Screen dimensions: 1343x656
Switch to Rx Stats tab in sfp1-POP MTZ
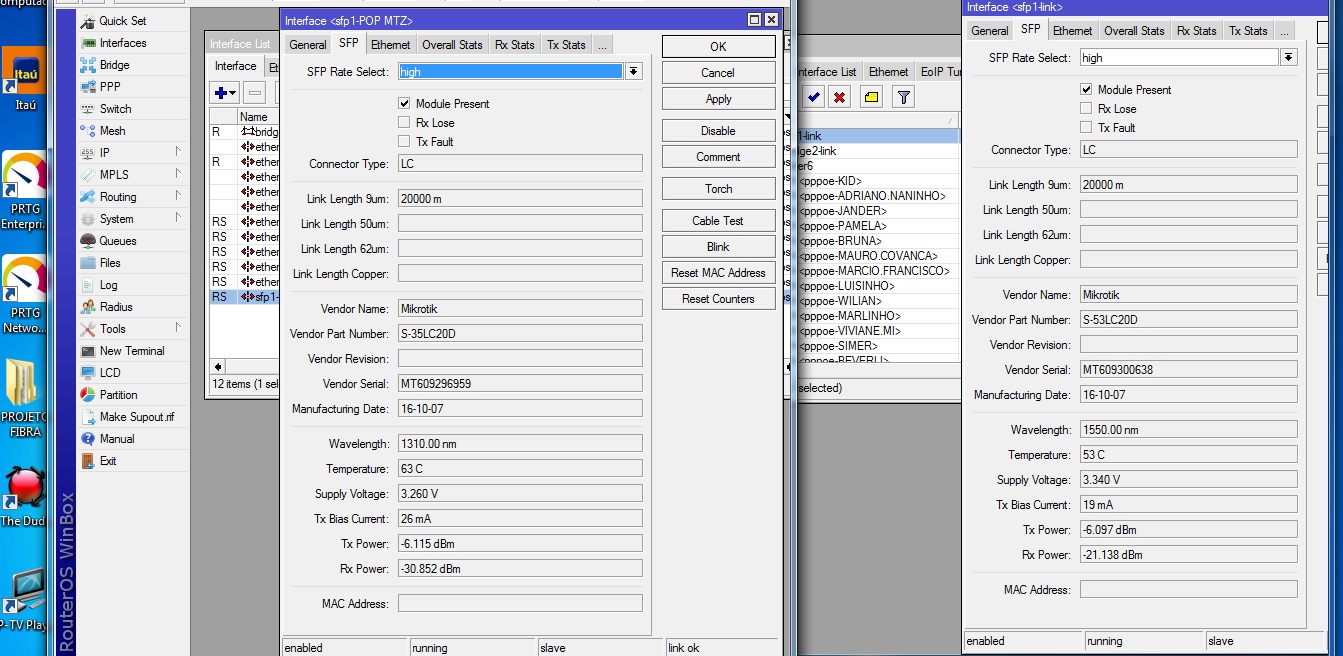coord(515,45)
